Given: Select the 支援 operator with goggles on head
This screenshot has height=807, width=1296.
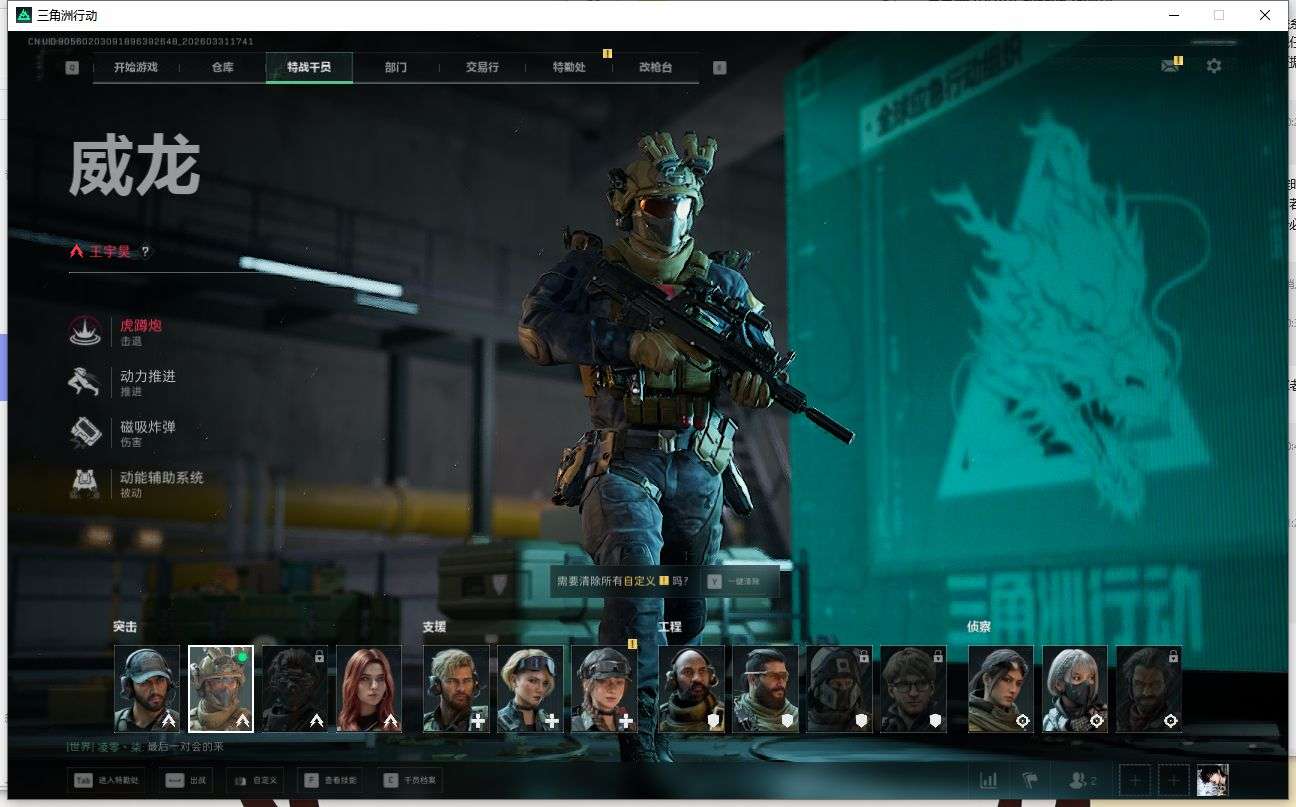Looking at the screenshot, I should [530, 689].
